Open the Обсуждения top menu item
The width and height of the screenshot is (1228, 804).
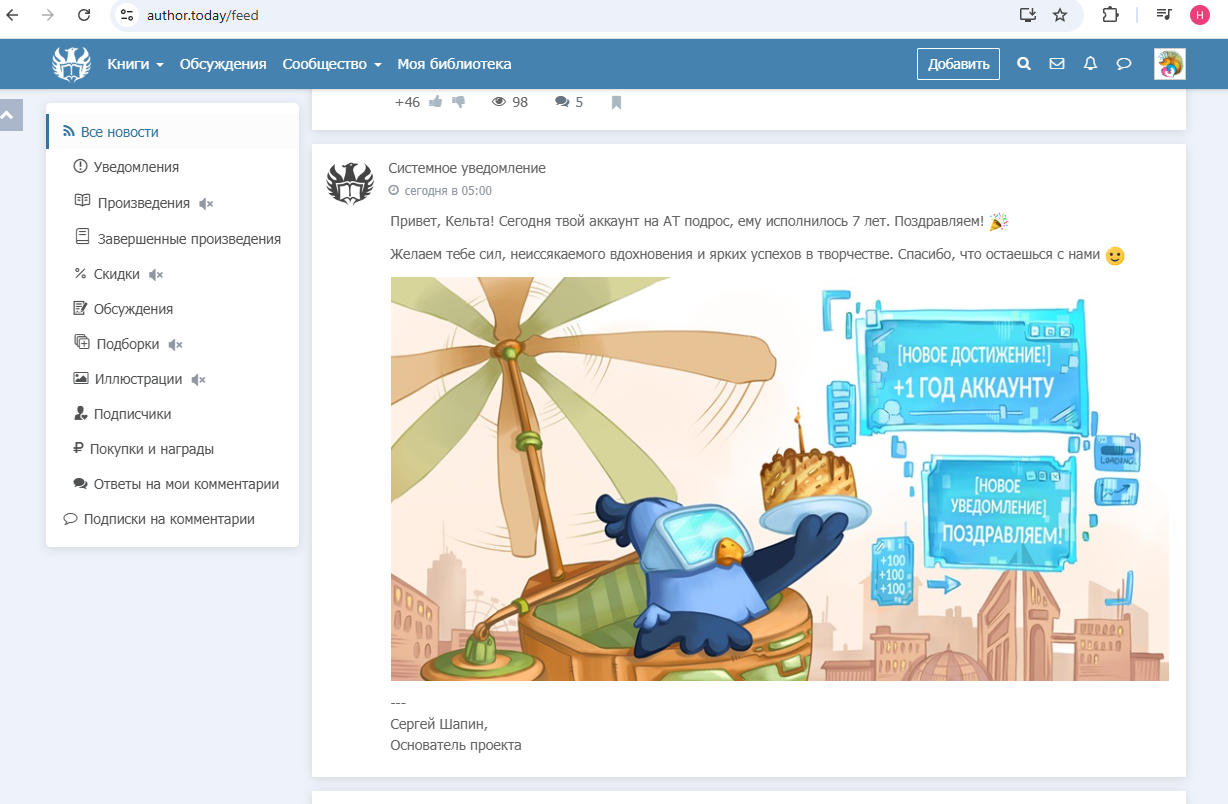[223, 64]
